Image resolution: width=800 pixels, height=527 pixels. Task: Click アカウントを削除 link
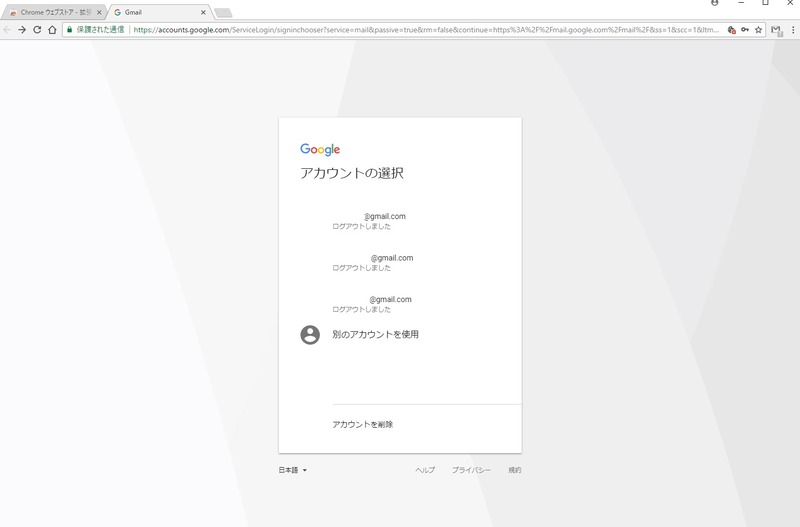pyautogui.click(x=363, y=424)
